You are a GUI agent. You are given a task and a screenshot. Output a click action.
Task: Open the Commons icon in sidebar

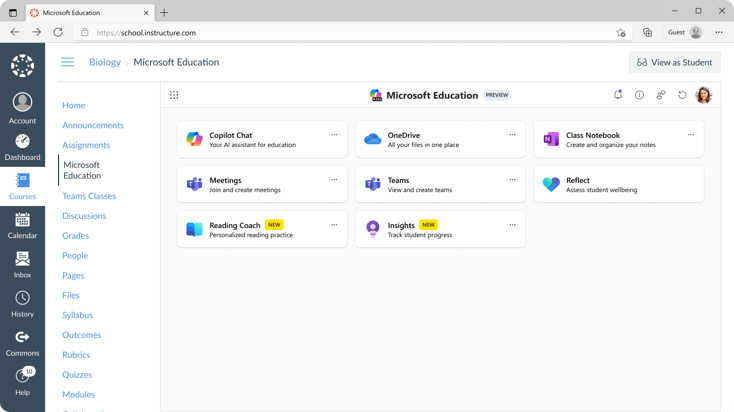point(22,342)
